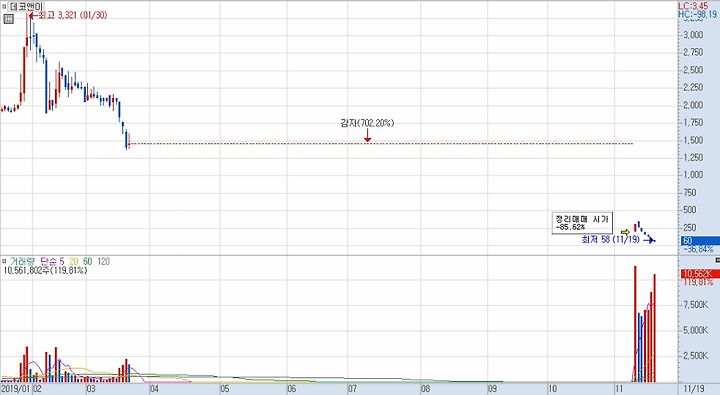Click the 500 price axis label
The width and height of the screenshot is (720, 395).
click(x=690, y=210)
